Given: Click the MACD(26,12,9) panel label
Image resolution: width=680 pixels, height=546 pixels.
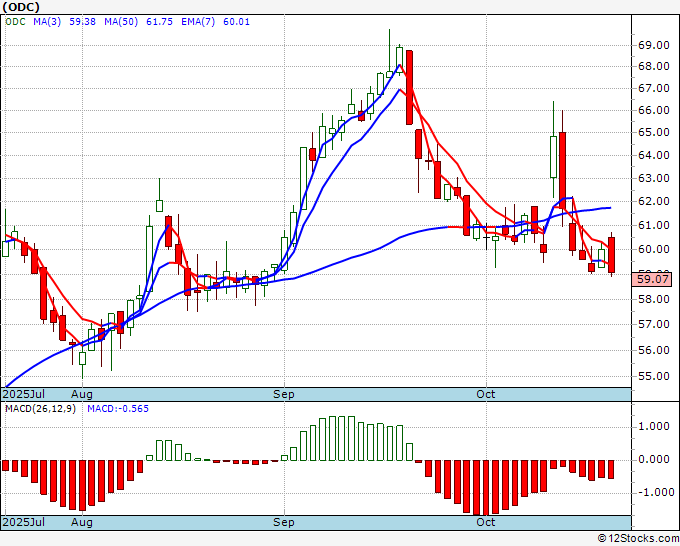Looking at the screenshot, I should [40, 409].
